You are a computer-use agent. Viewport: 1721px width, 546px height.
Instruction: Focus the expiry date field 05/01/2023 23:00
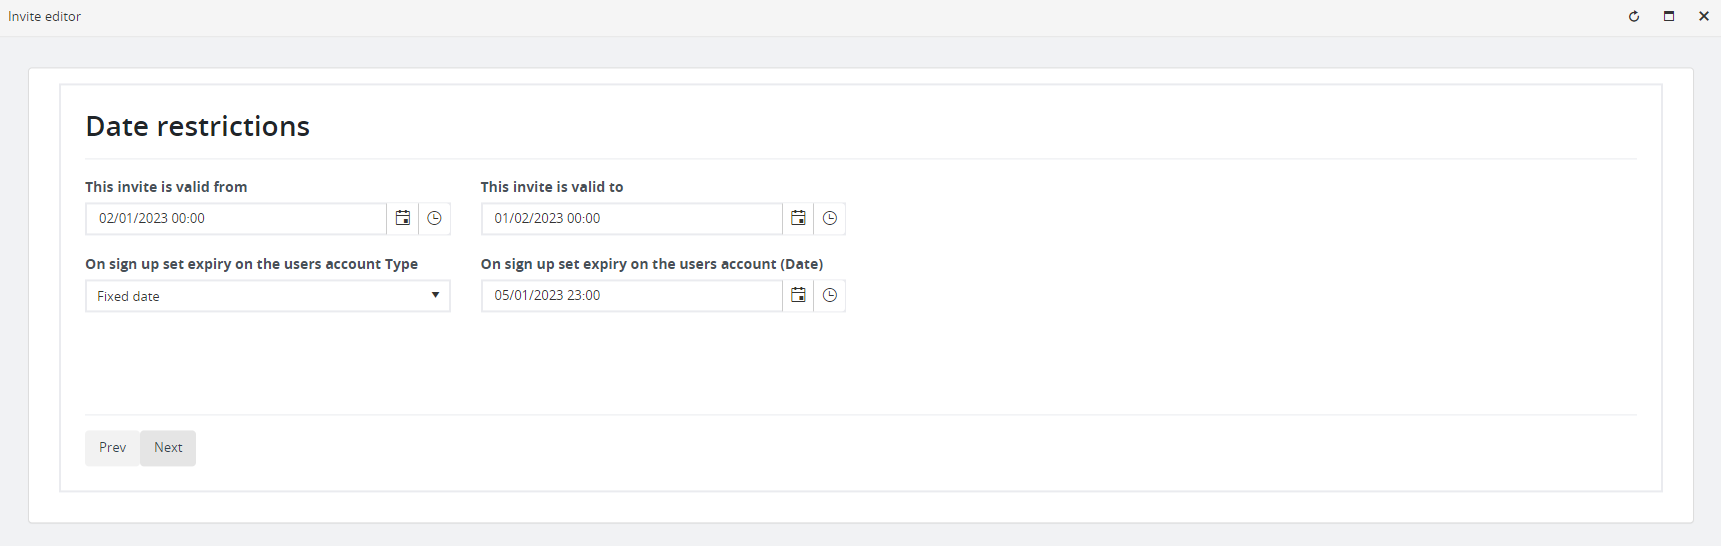point(632,295)
